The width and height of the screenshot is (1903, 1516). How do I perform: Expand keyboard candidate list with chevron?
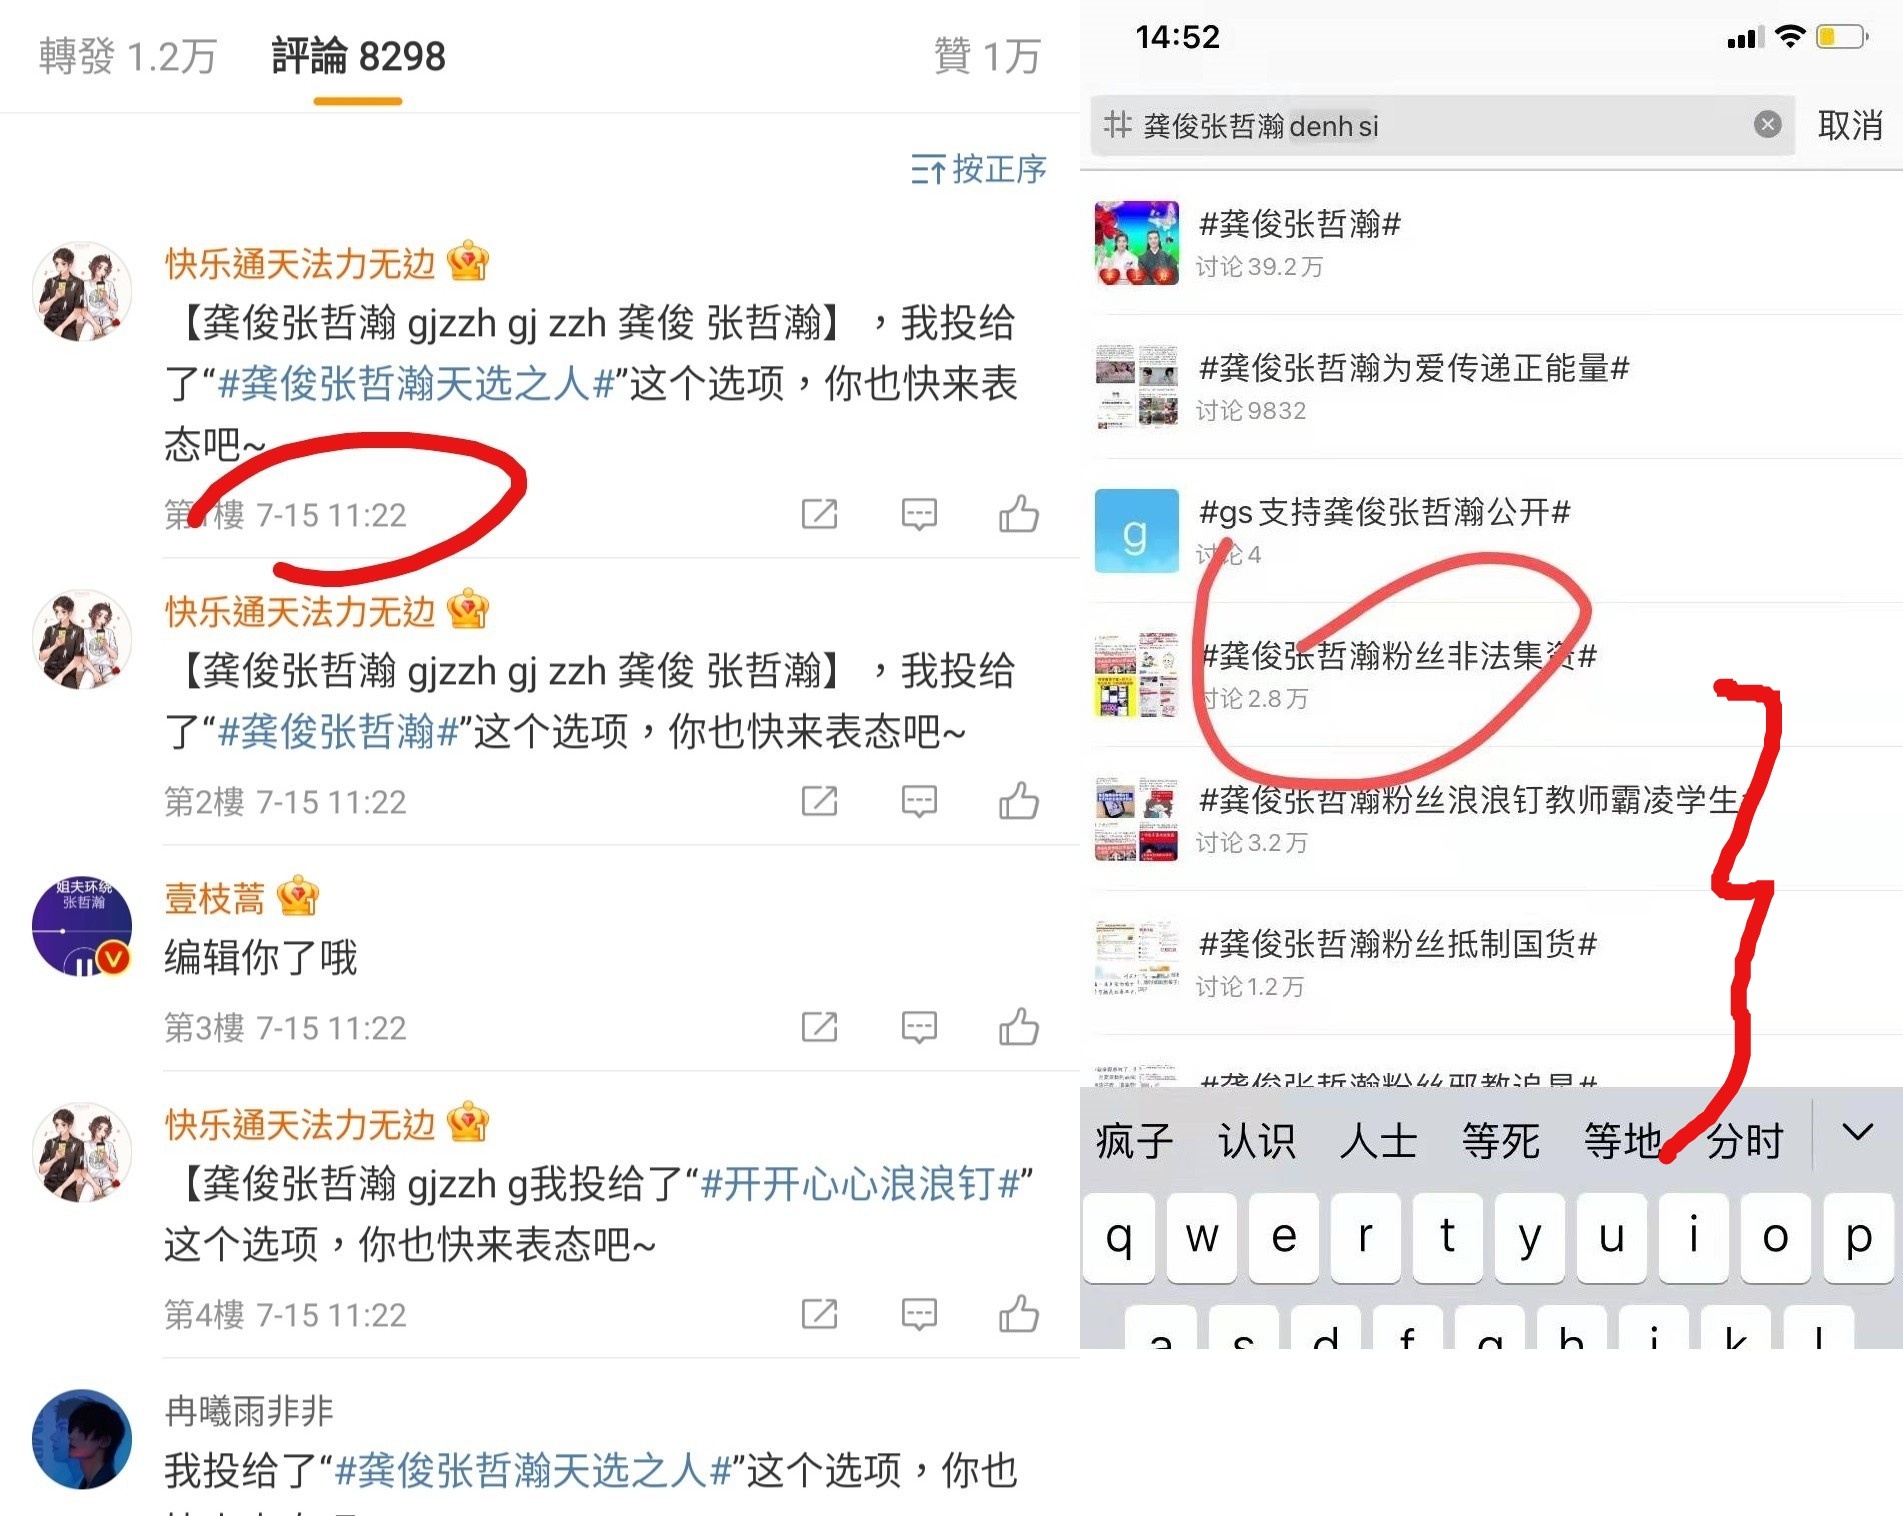click(1857, 1133)
